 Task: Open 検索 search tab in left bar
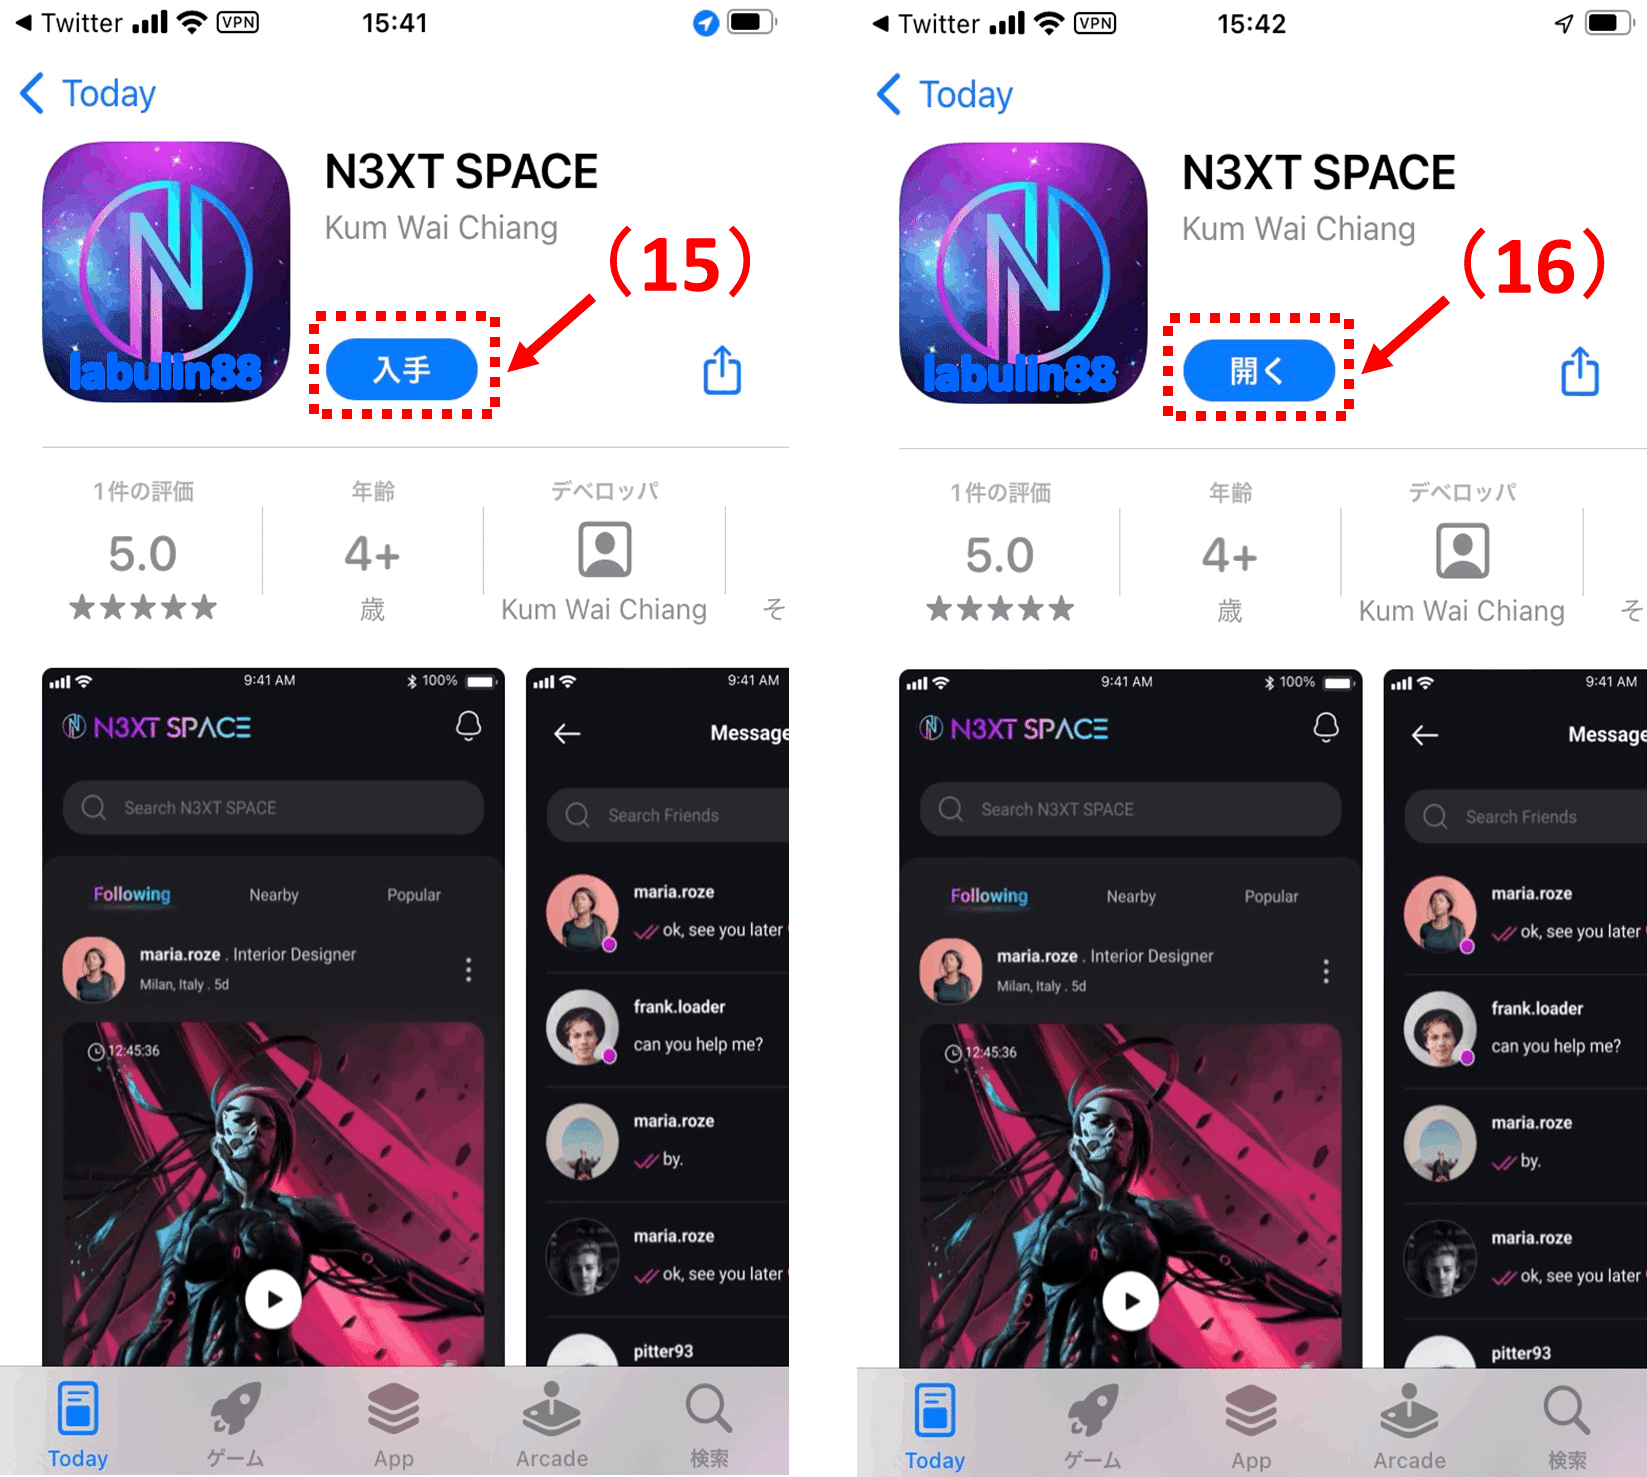click(709, 1424)
